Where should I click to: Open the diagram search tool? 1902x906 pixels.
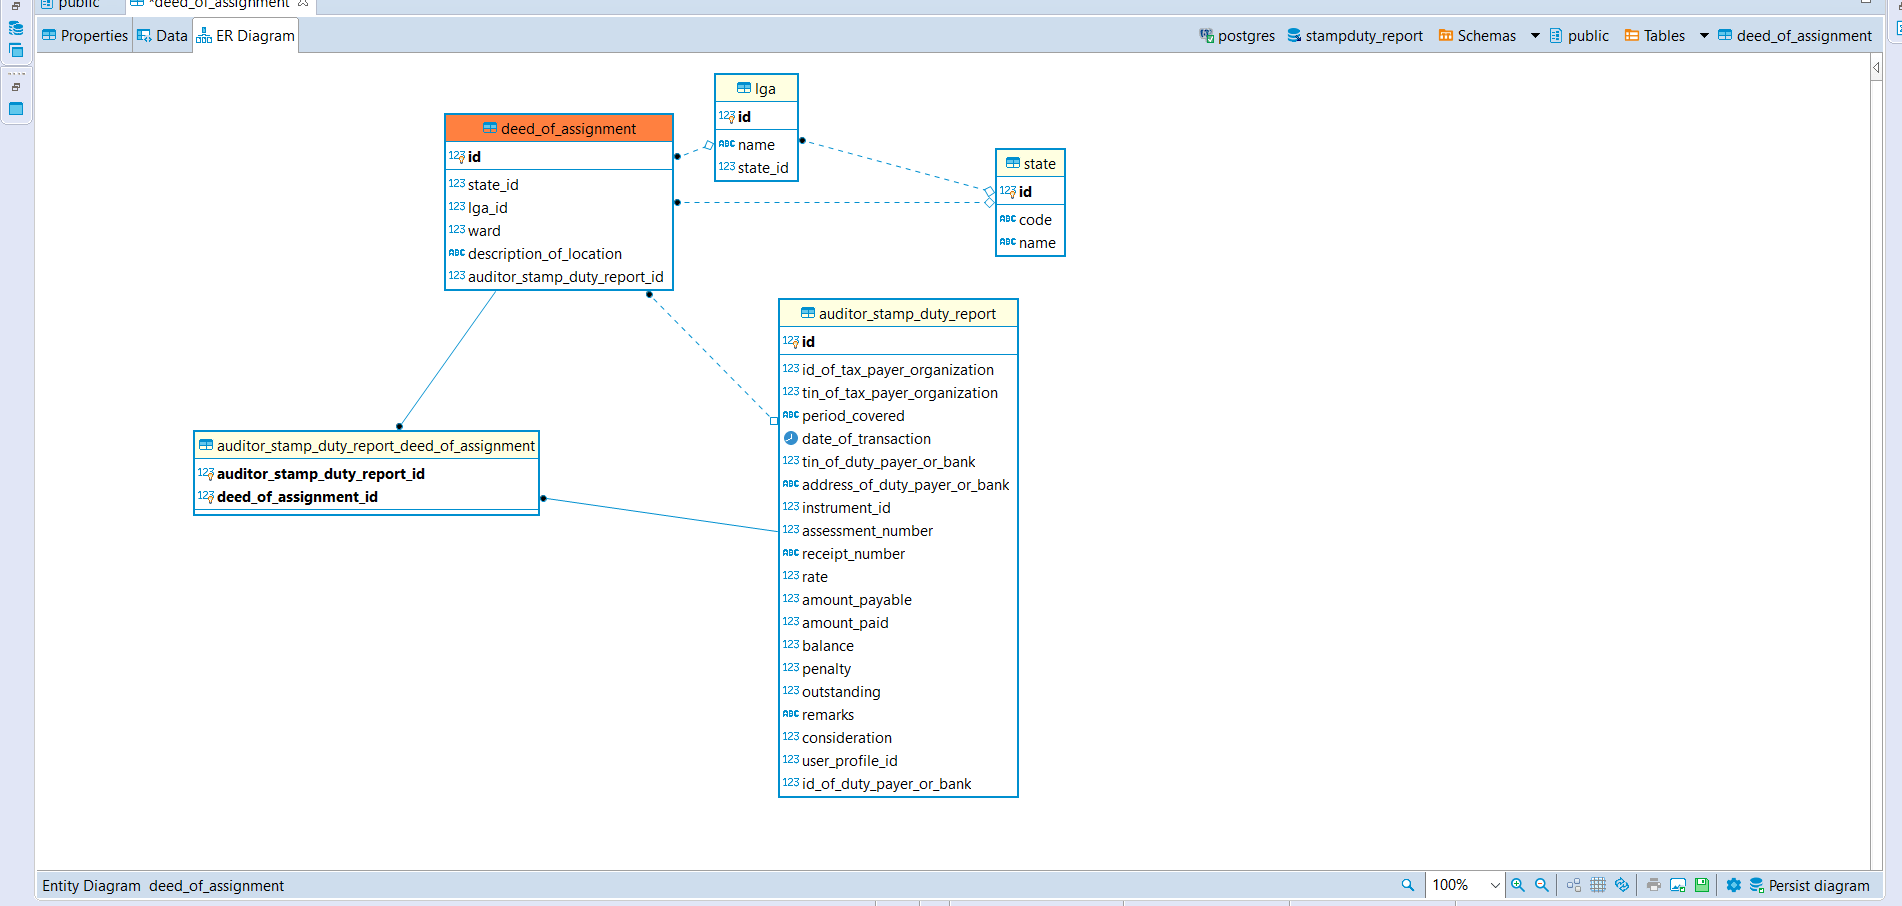pyautogui.click(x=1408, y=885)
